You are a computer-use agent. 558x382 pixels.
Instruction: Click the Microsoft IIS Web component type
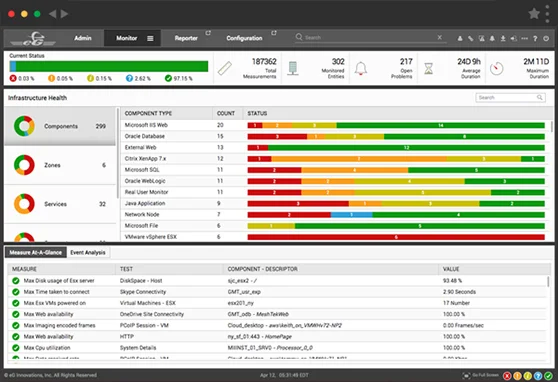pos(146,125)
